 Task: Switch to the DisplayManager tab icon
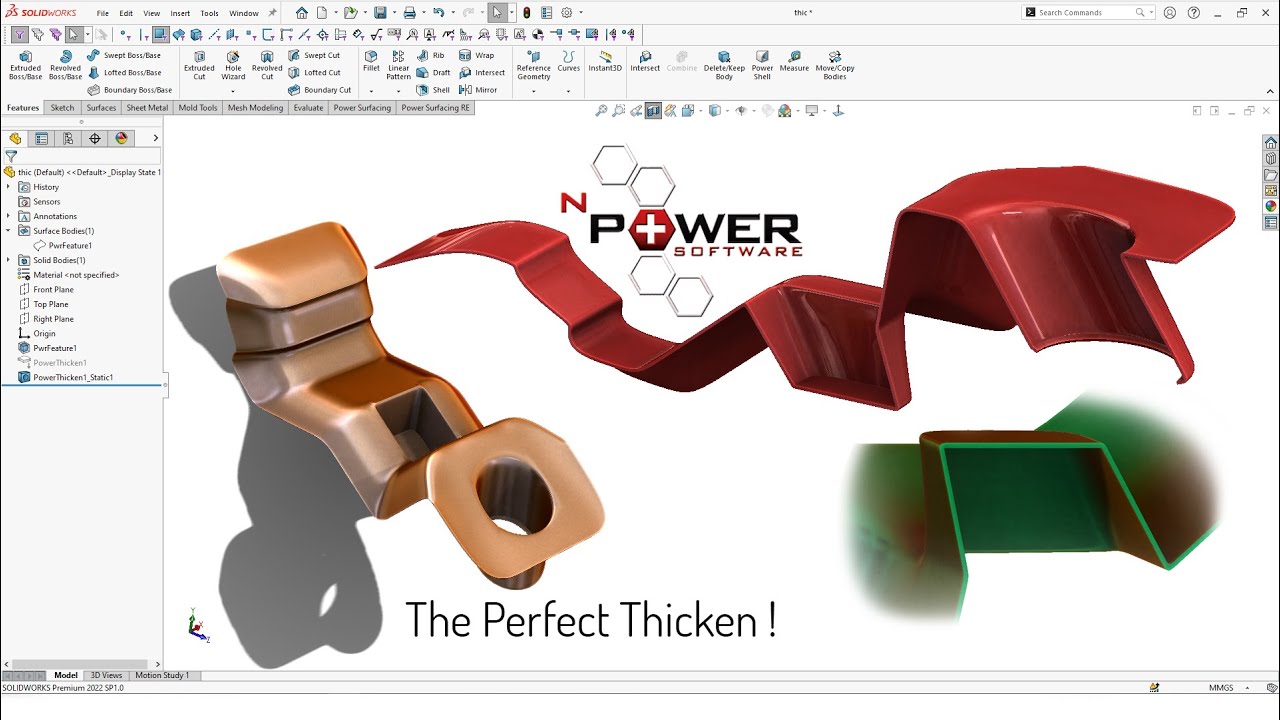click(122, 138)
